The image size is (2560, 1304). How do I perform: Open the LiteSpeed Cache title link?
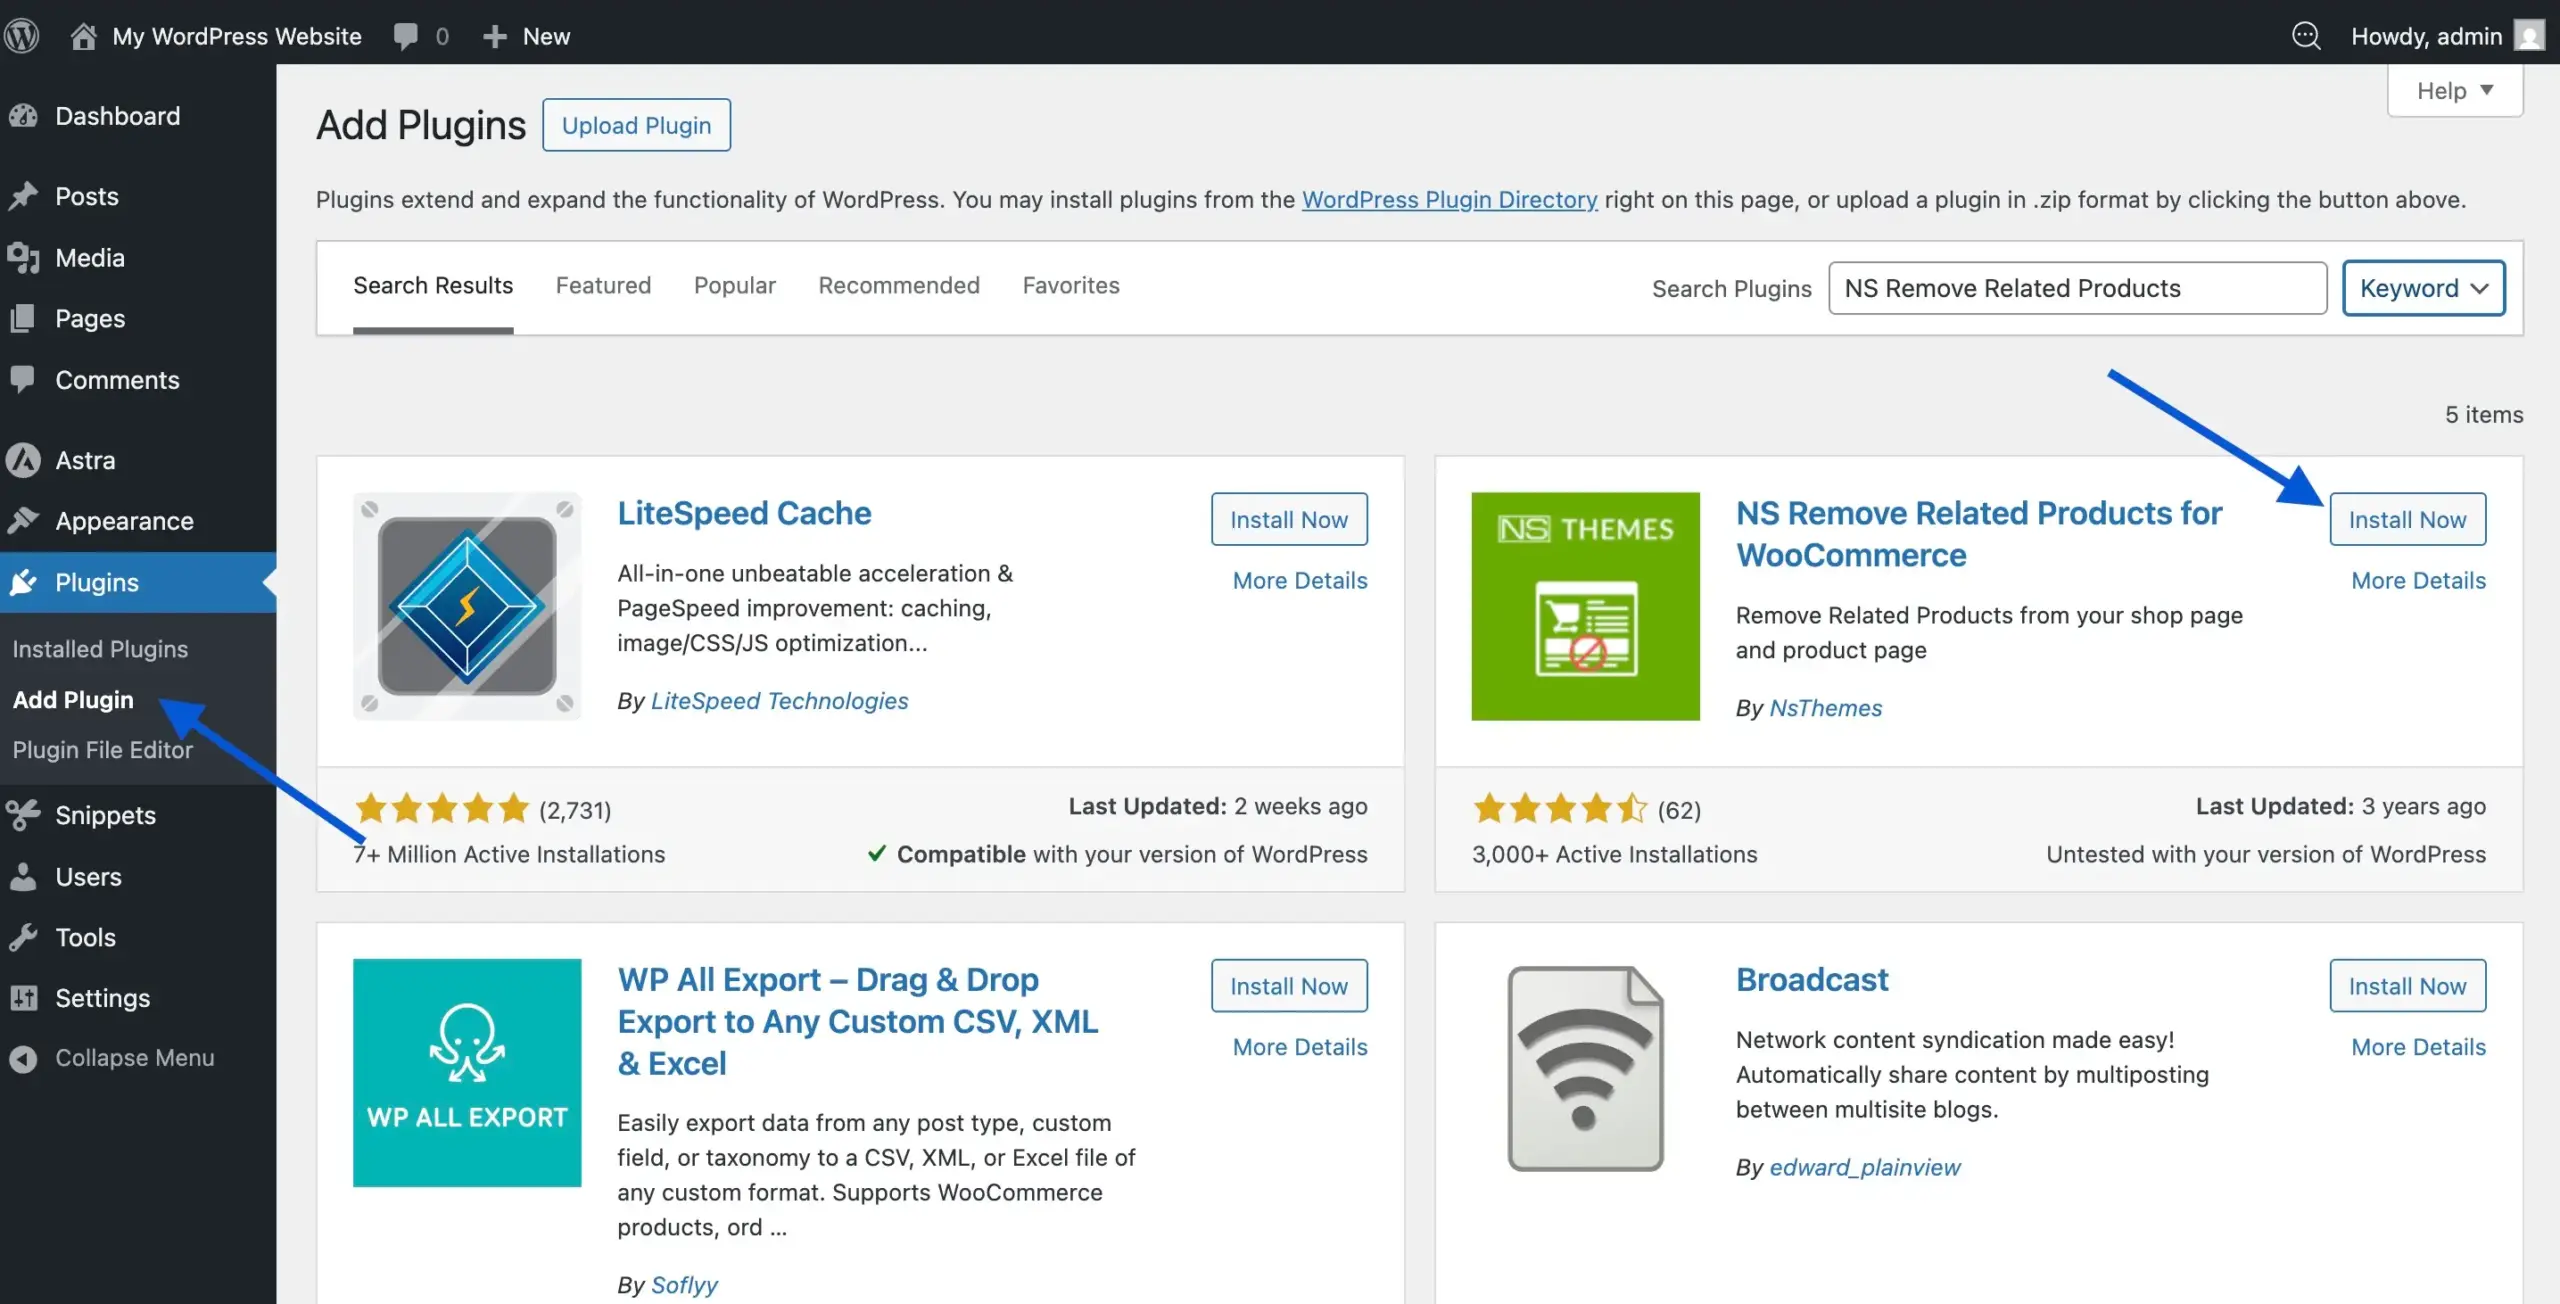coord(744,513)
